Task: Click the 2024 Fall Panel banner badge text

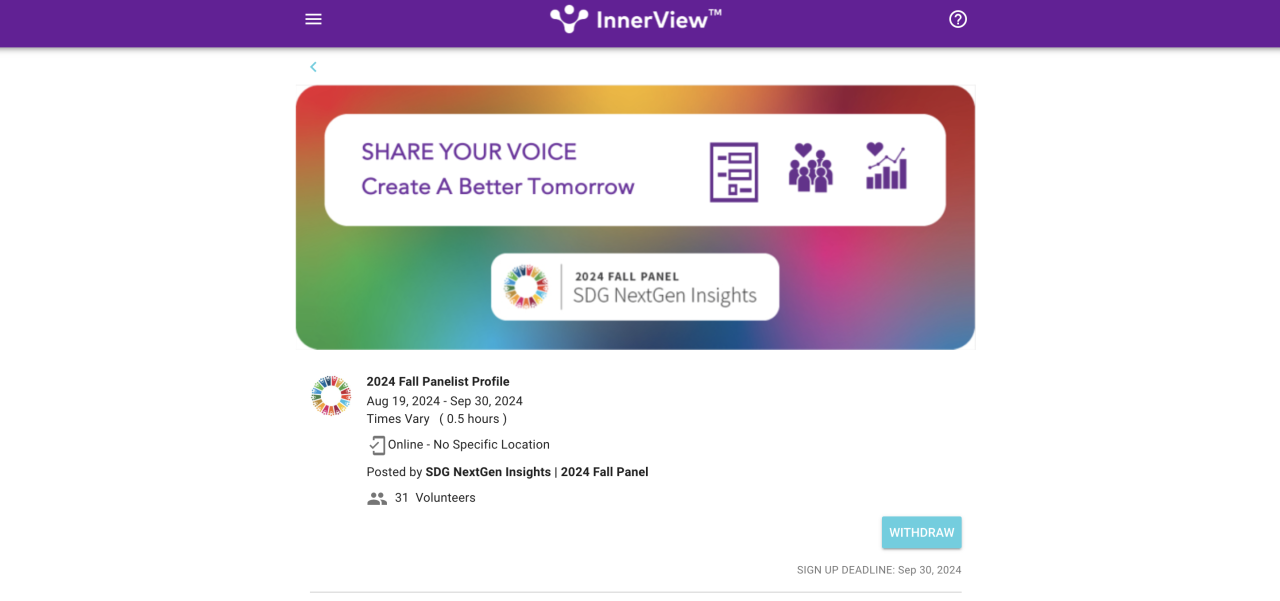Action: [627, 277]
